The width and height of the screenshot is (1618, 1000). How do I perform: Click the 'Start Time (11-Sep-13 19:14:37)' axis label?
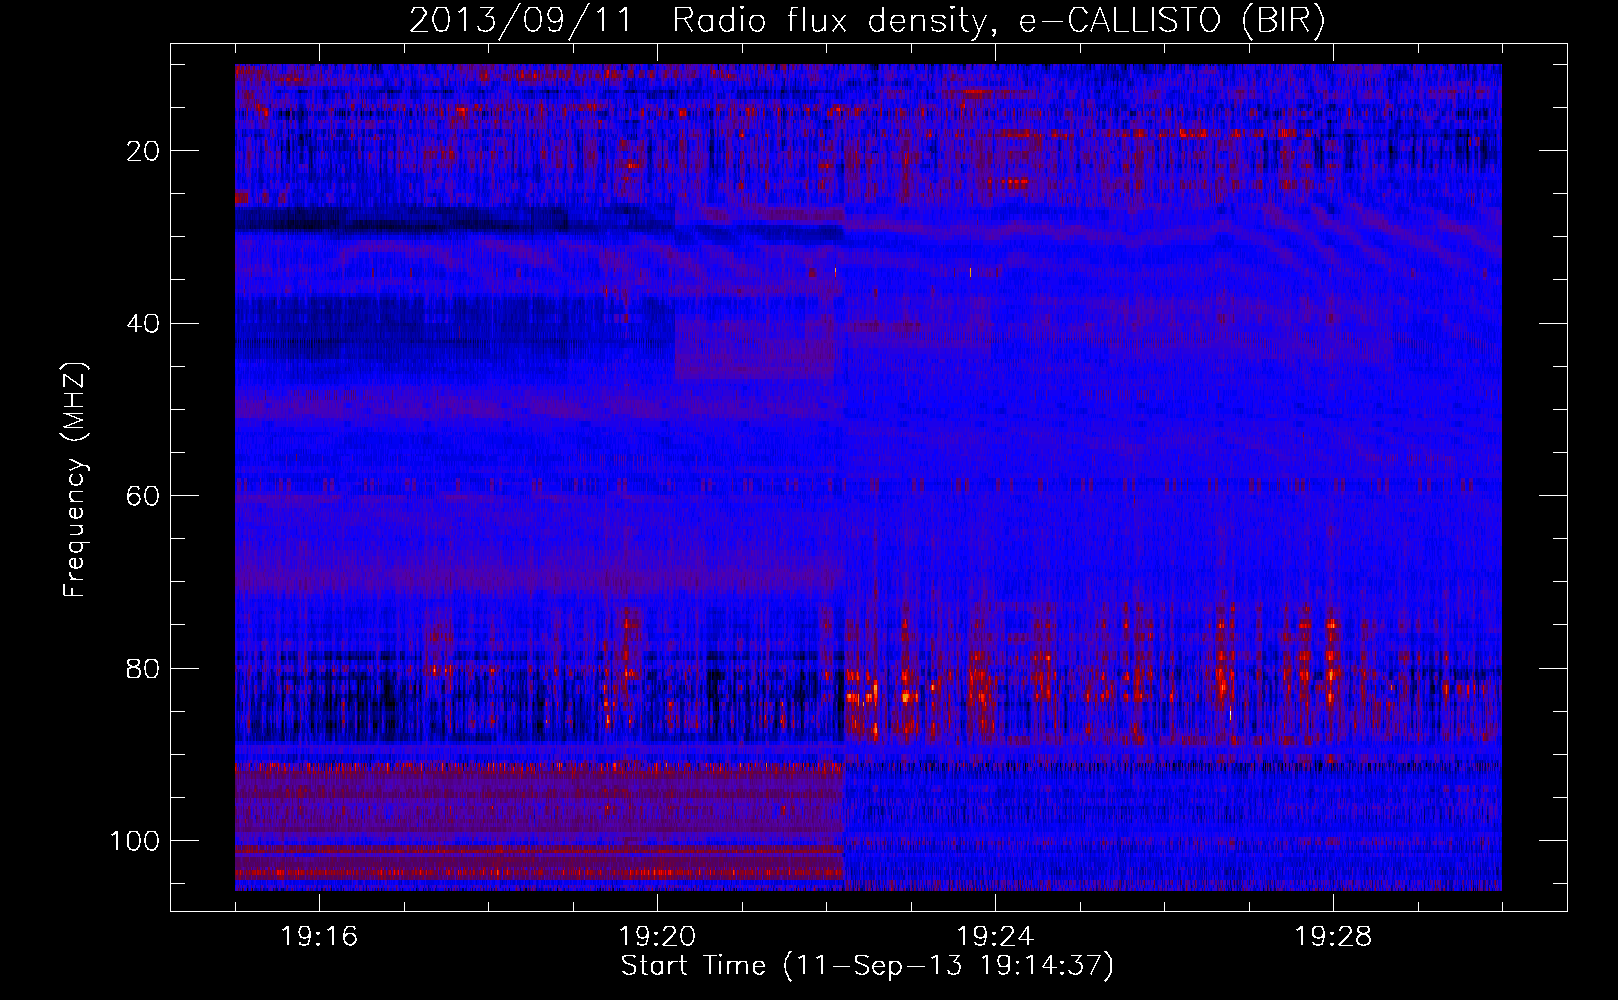pyautogui.click(x=867, y=966)
